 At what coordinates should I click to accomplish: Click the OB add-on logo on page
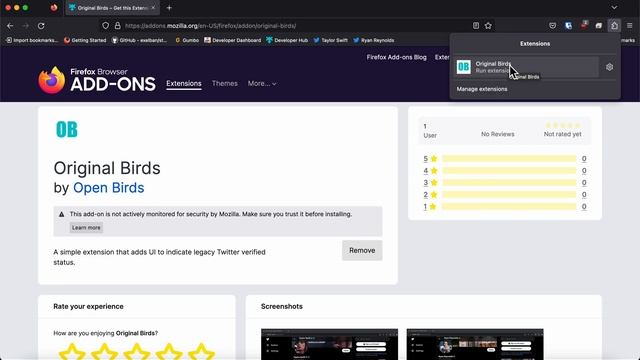pyautogui.click(x=67, y=129)
